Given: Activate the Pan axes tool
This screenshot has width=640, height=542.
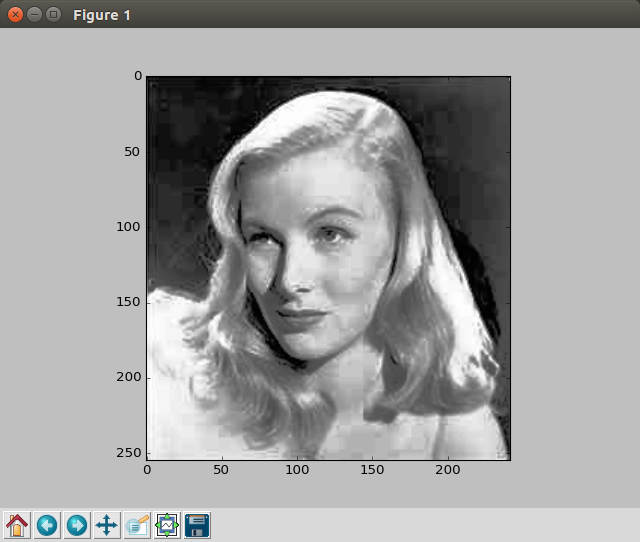Looking at the screenshot, I should 107,525.
